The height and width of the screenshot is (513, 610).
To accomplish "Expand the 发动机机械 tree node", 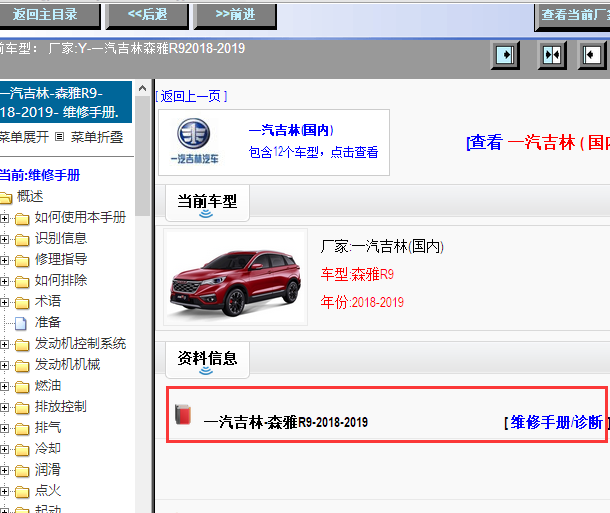I will point(4,365).
